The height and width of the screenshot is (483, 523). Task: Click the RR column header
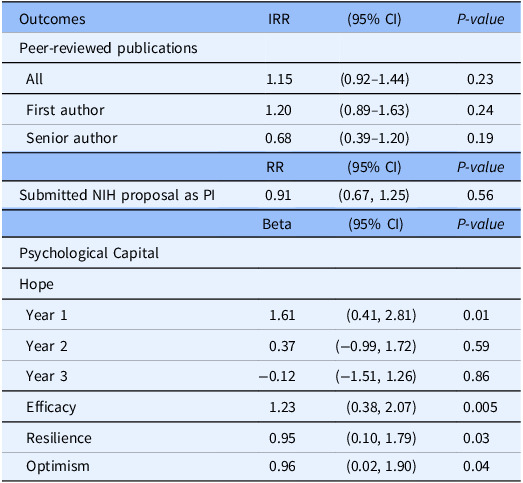tap(275, 167)
